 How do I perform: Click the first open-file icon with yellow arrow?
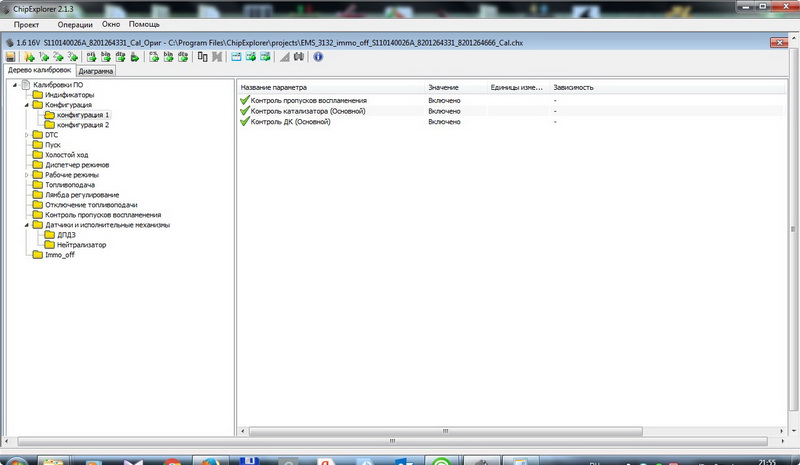[29, 57]
